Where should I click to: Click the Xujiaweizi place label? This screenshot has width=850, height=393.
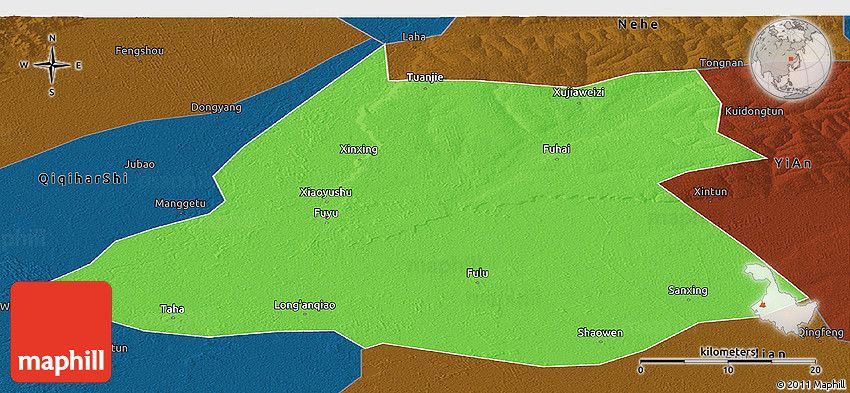coord(578,92)
